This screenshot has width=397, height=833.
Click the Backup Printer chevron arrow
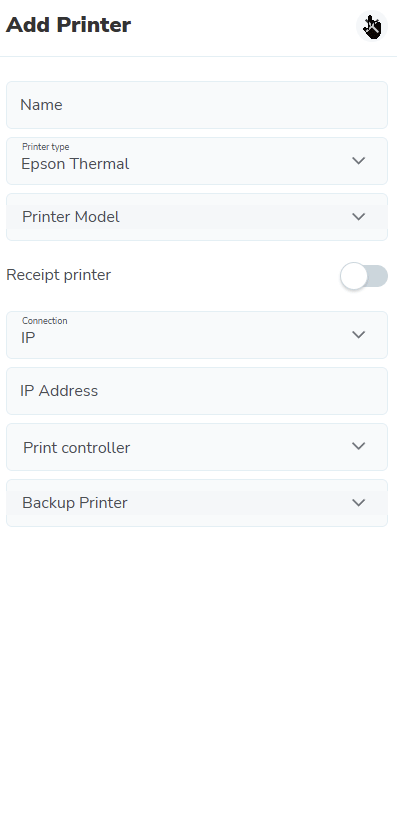359,503
